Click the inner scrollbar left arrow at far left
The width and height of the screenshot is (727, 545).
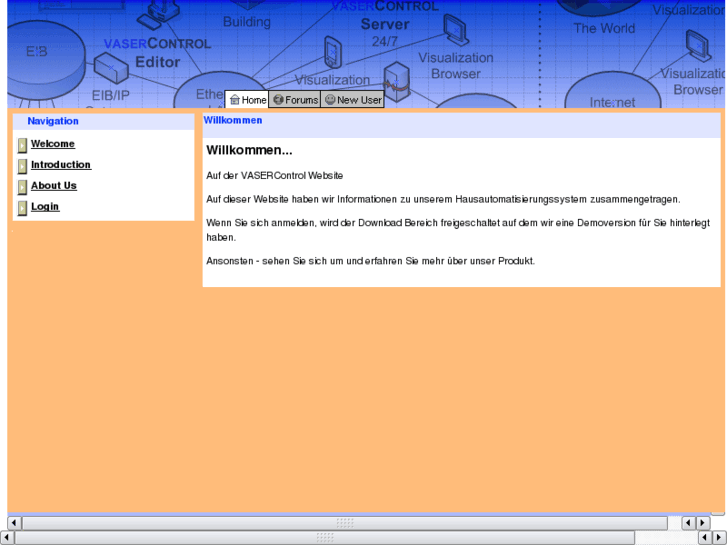(x=13, y=523)
